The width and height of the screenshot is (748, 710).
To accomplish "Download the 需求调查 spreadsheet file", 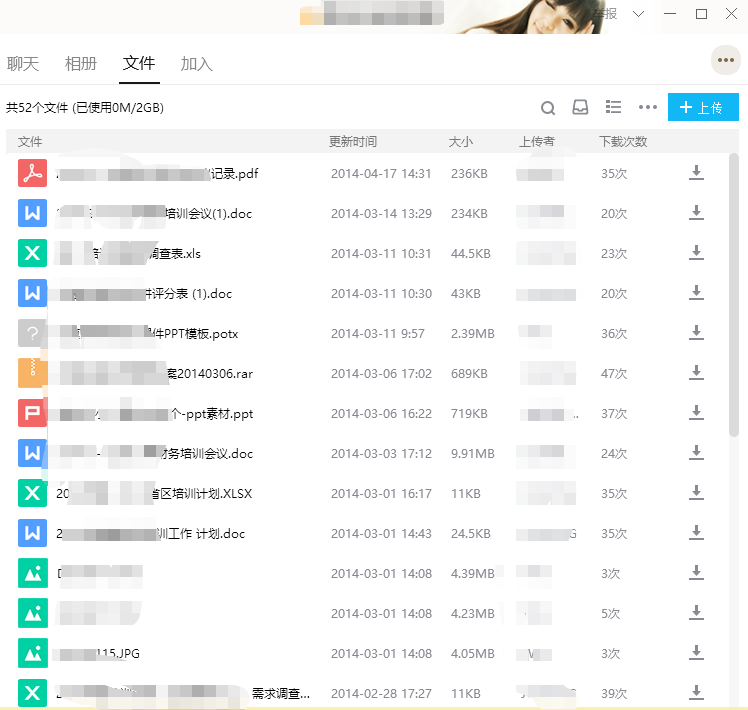I will [x=696, y=693].
